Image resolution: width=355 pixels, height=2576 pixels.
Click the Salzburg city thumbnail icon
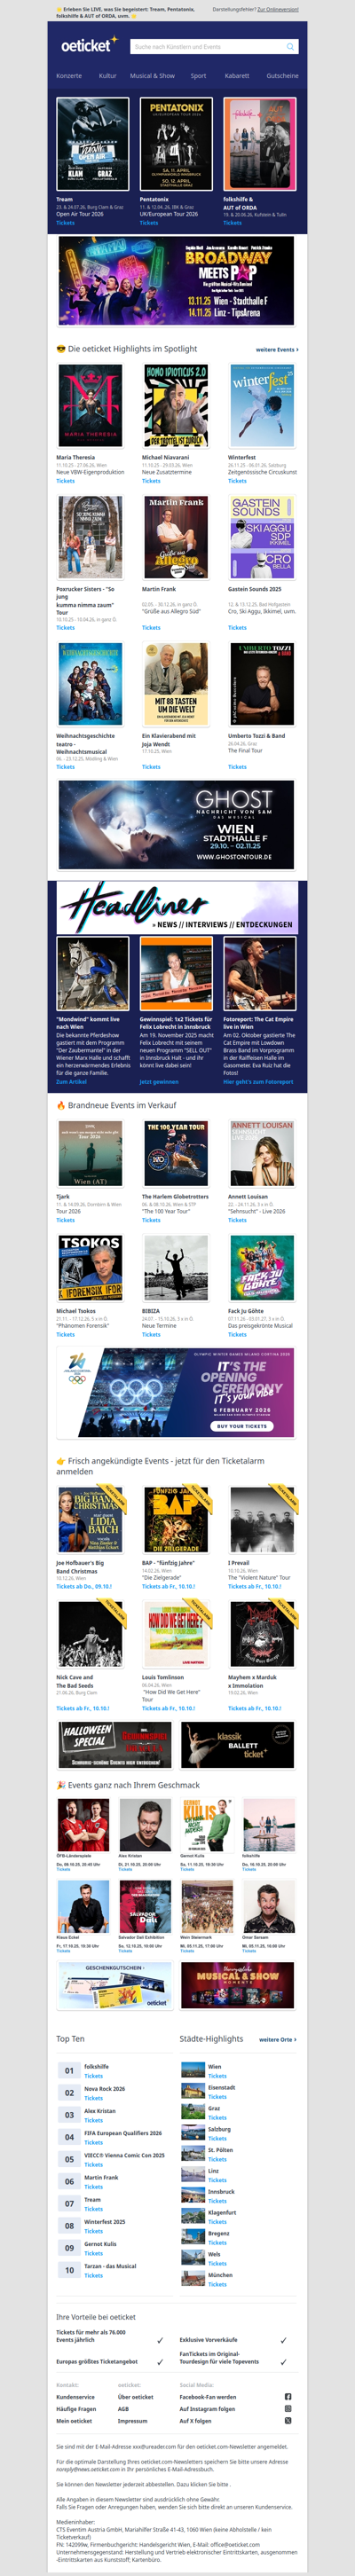coord(192,2133)
